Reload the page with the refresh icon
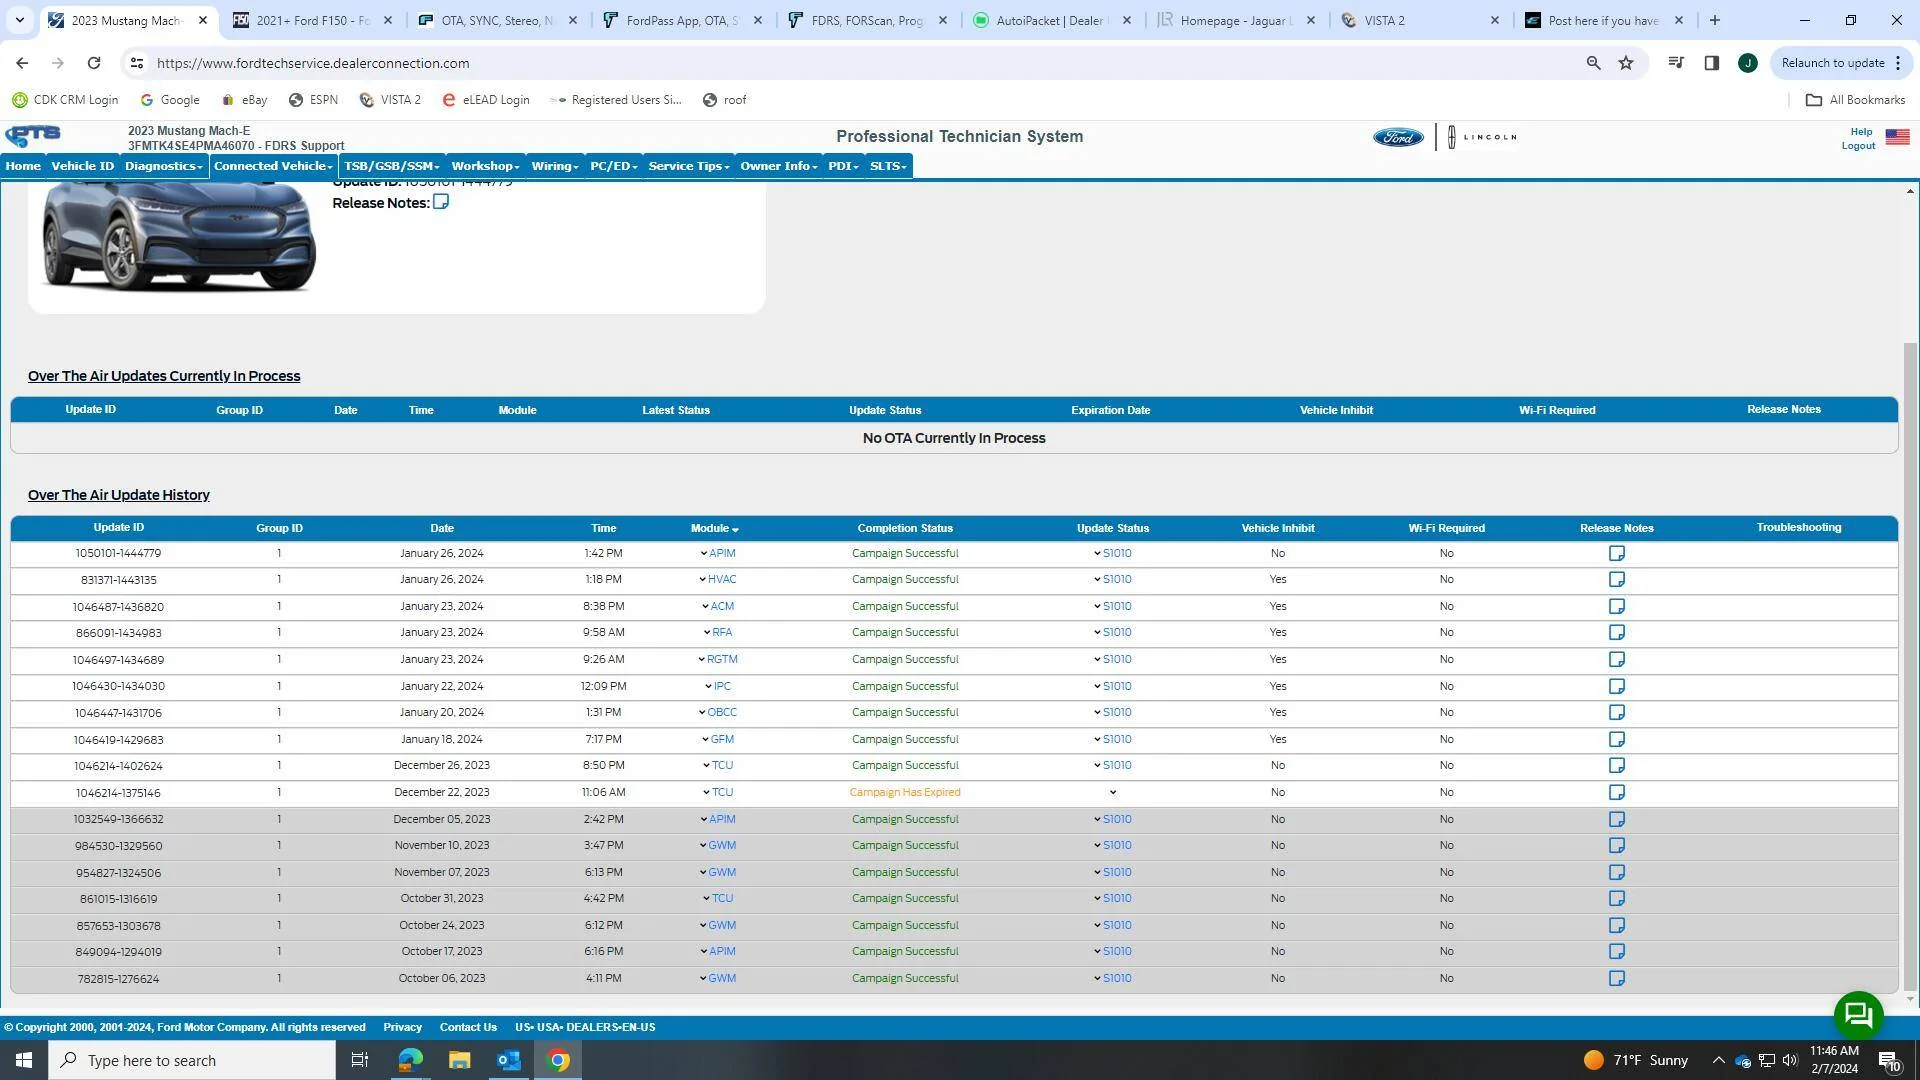This screenshot has height=1080, width=1920. pyautogui.click(x=94, y=63)
